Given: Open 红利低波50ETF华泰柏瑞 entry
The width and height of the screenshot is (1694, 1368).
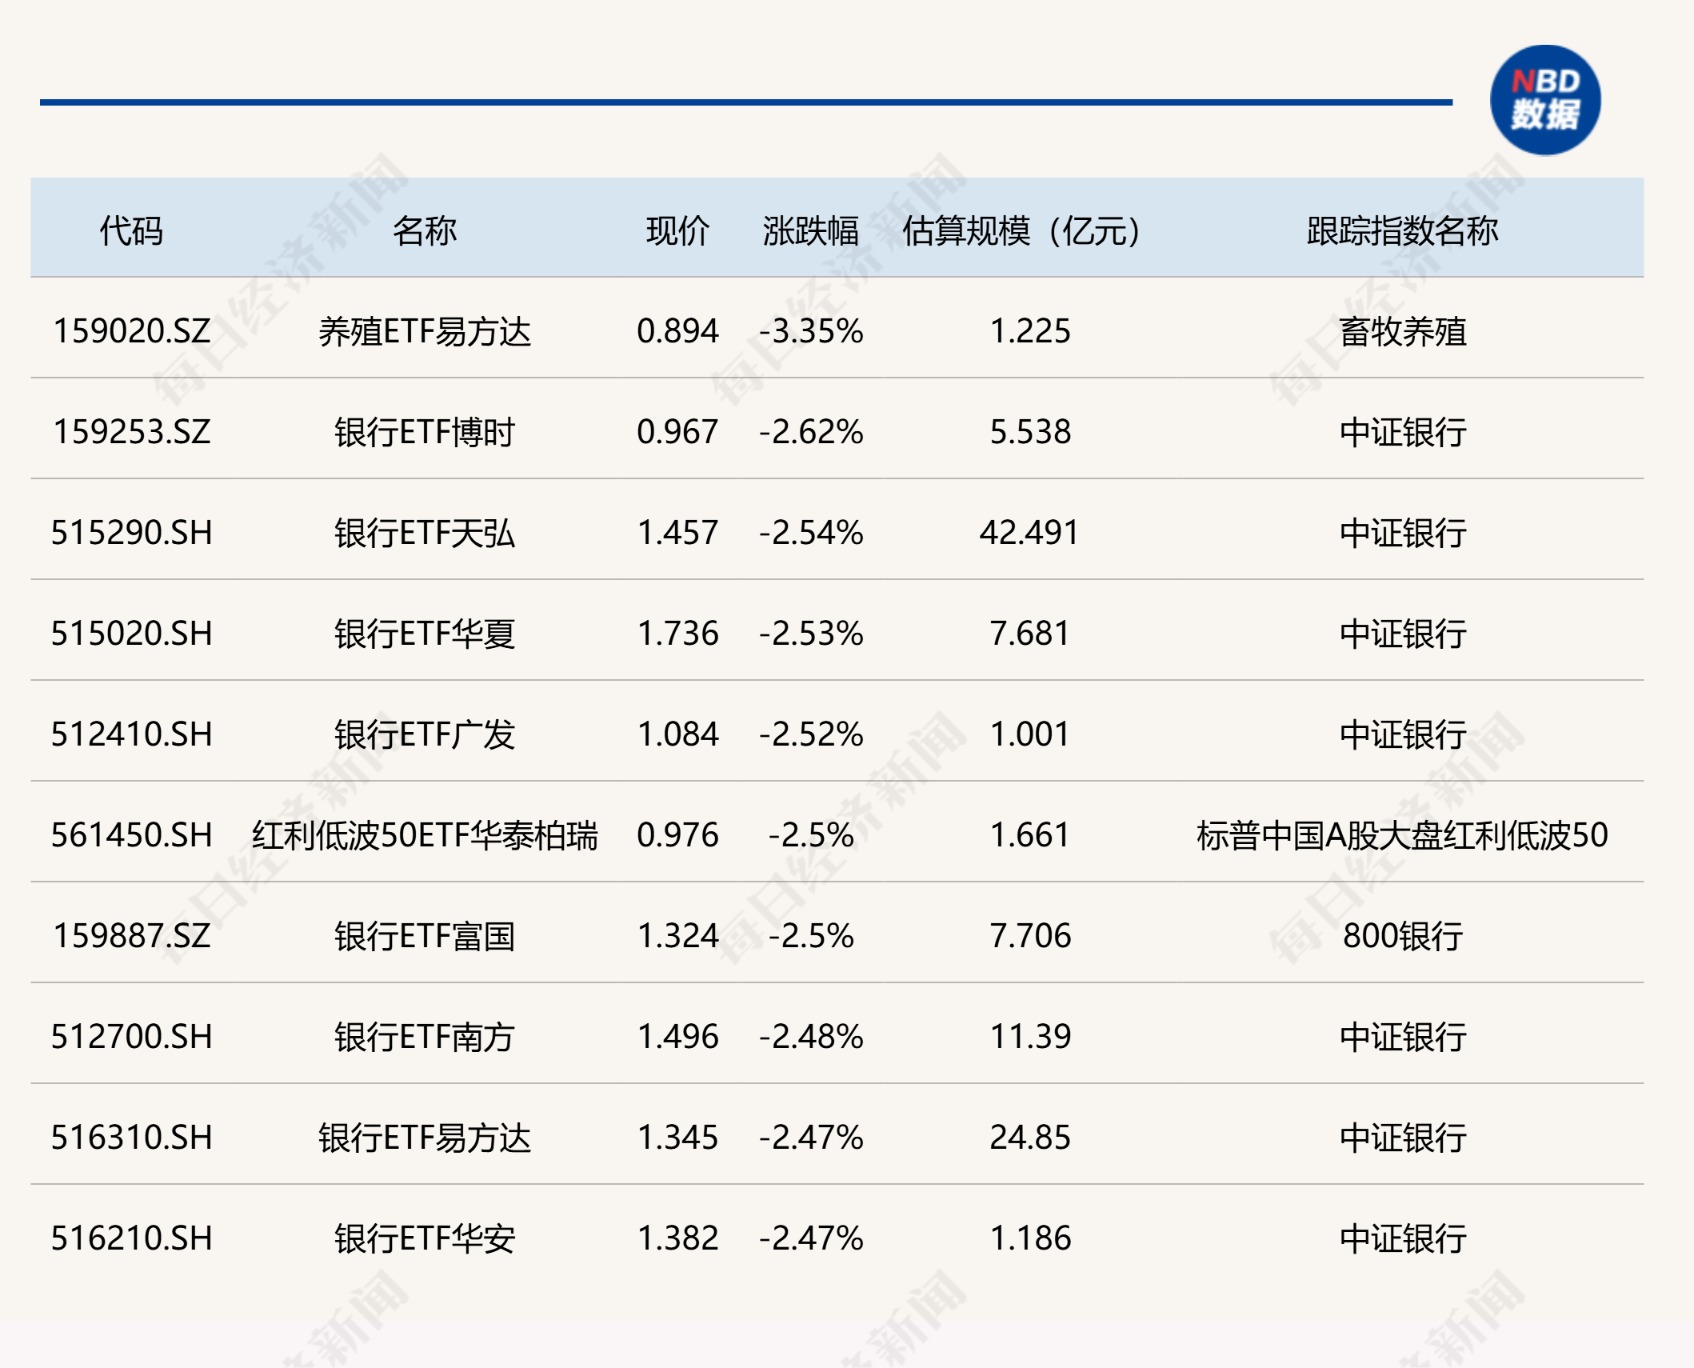Looking at the screenshot, I should [x=425, y=835].
